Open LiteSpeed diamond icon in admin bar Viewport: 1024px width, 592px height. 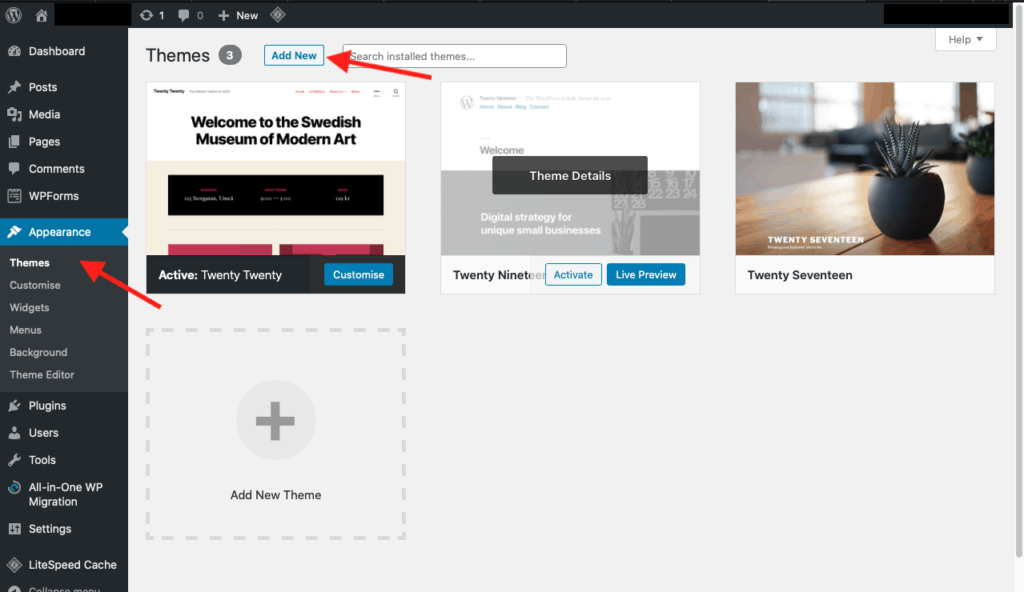click(278, 14)
